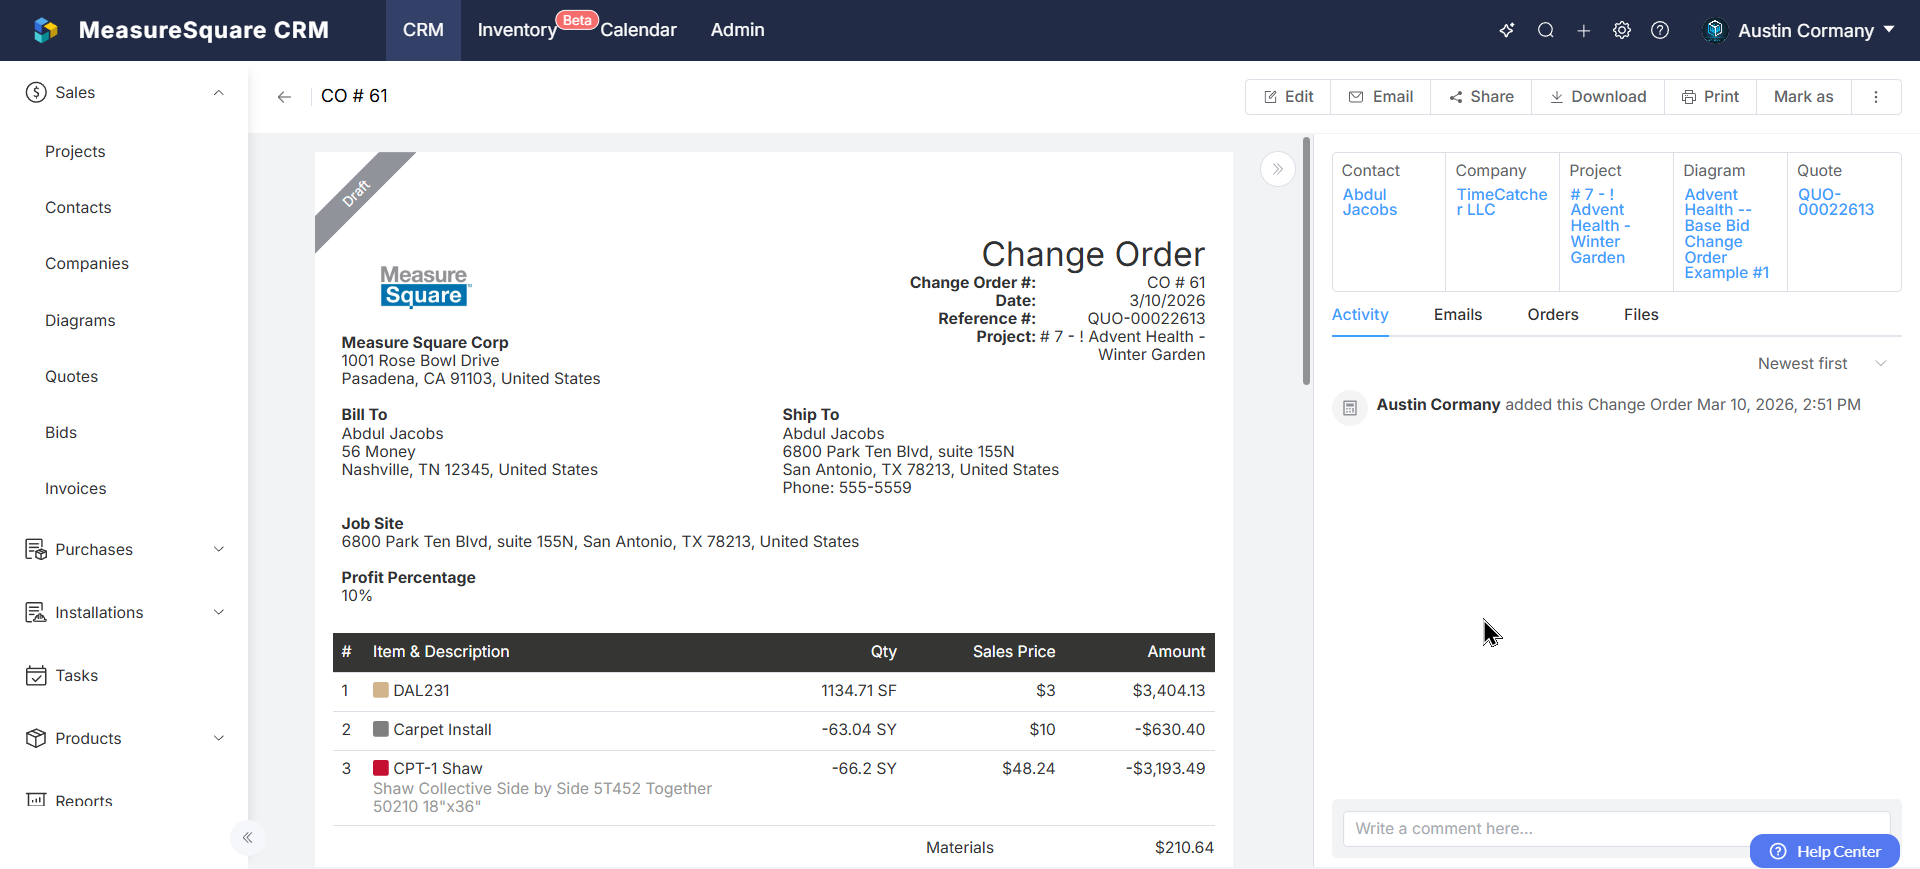Collapse the Sales section chevron
1920x869 pixels.
(219, 93)
